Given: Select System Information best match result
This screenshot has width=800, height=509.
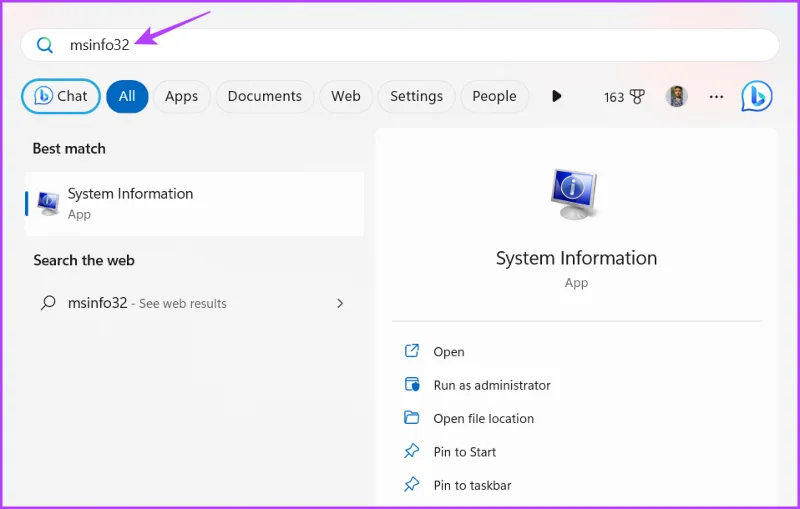Looking at the screenshot, I should pyautogui.click(x=195, y=203).
